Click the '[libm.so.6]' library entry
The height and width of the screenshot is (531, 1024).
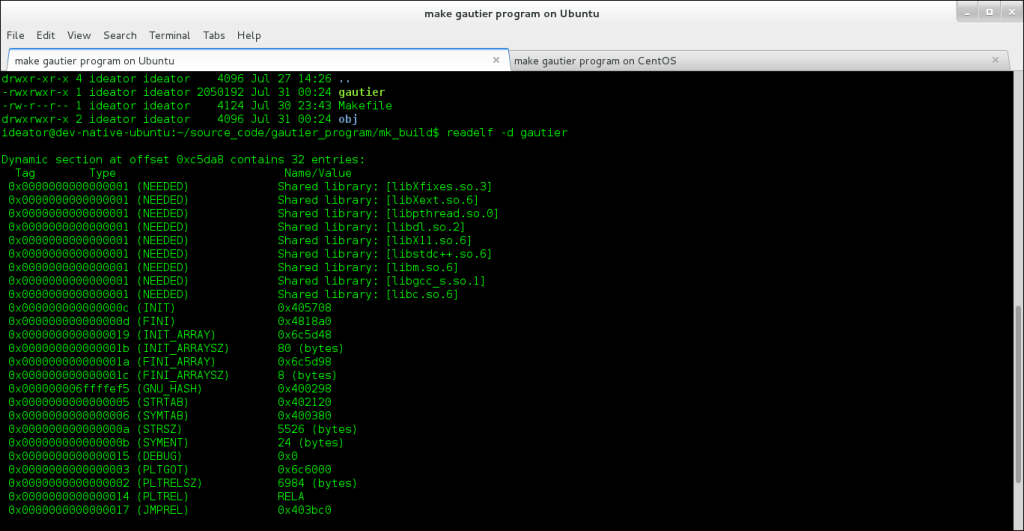[422, 268]
